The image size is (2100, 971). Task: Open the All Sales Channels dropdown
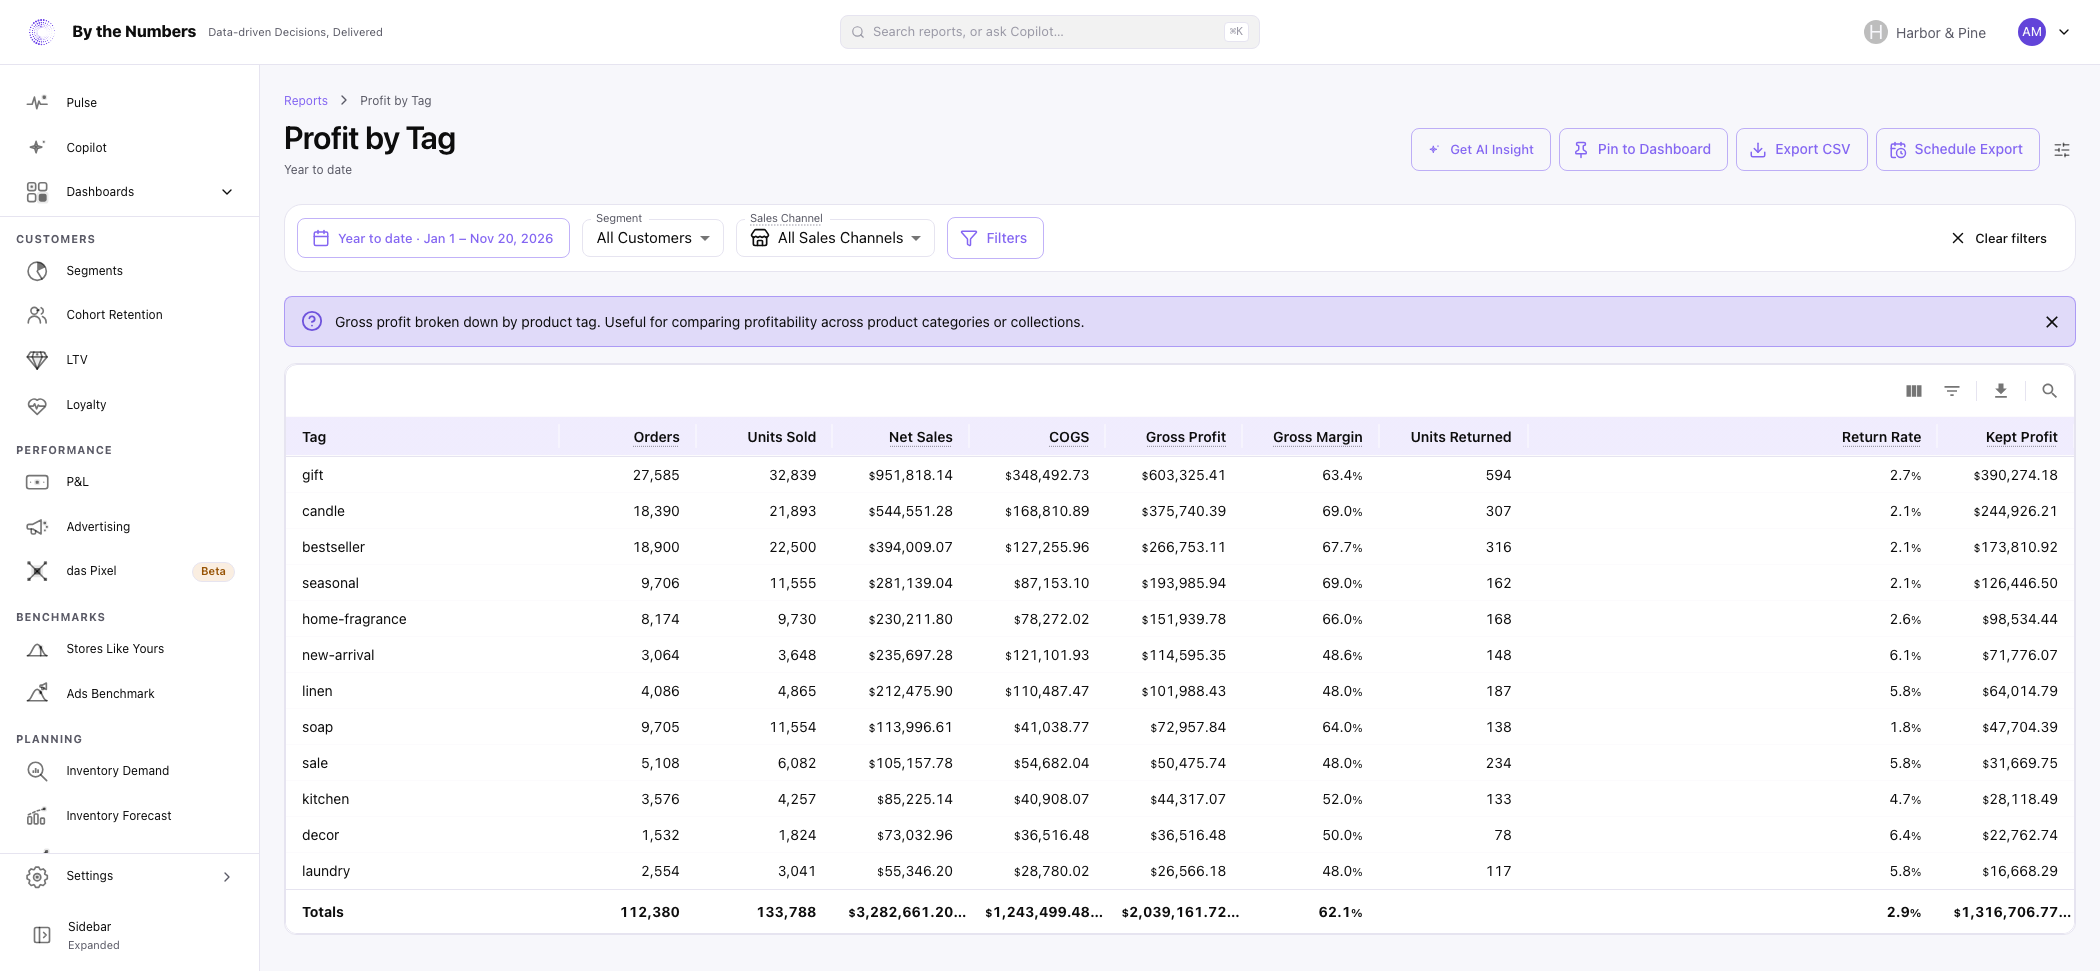[x=835, y=238]
